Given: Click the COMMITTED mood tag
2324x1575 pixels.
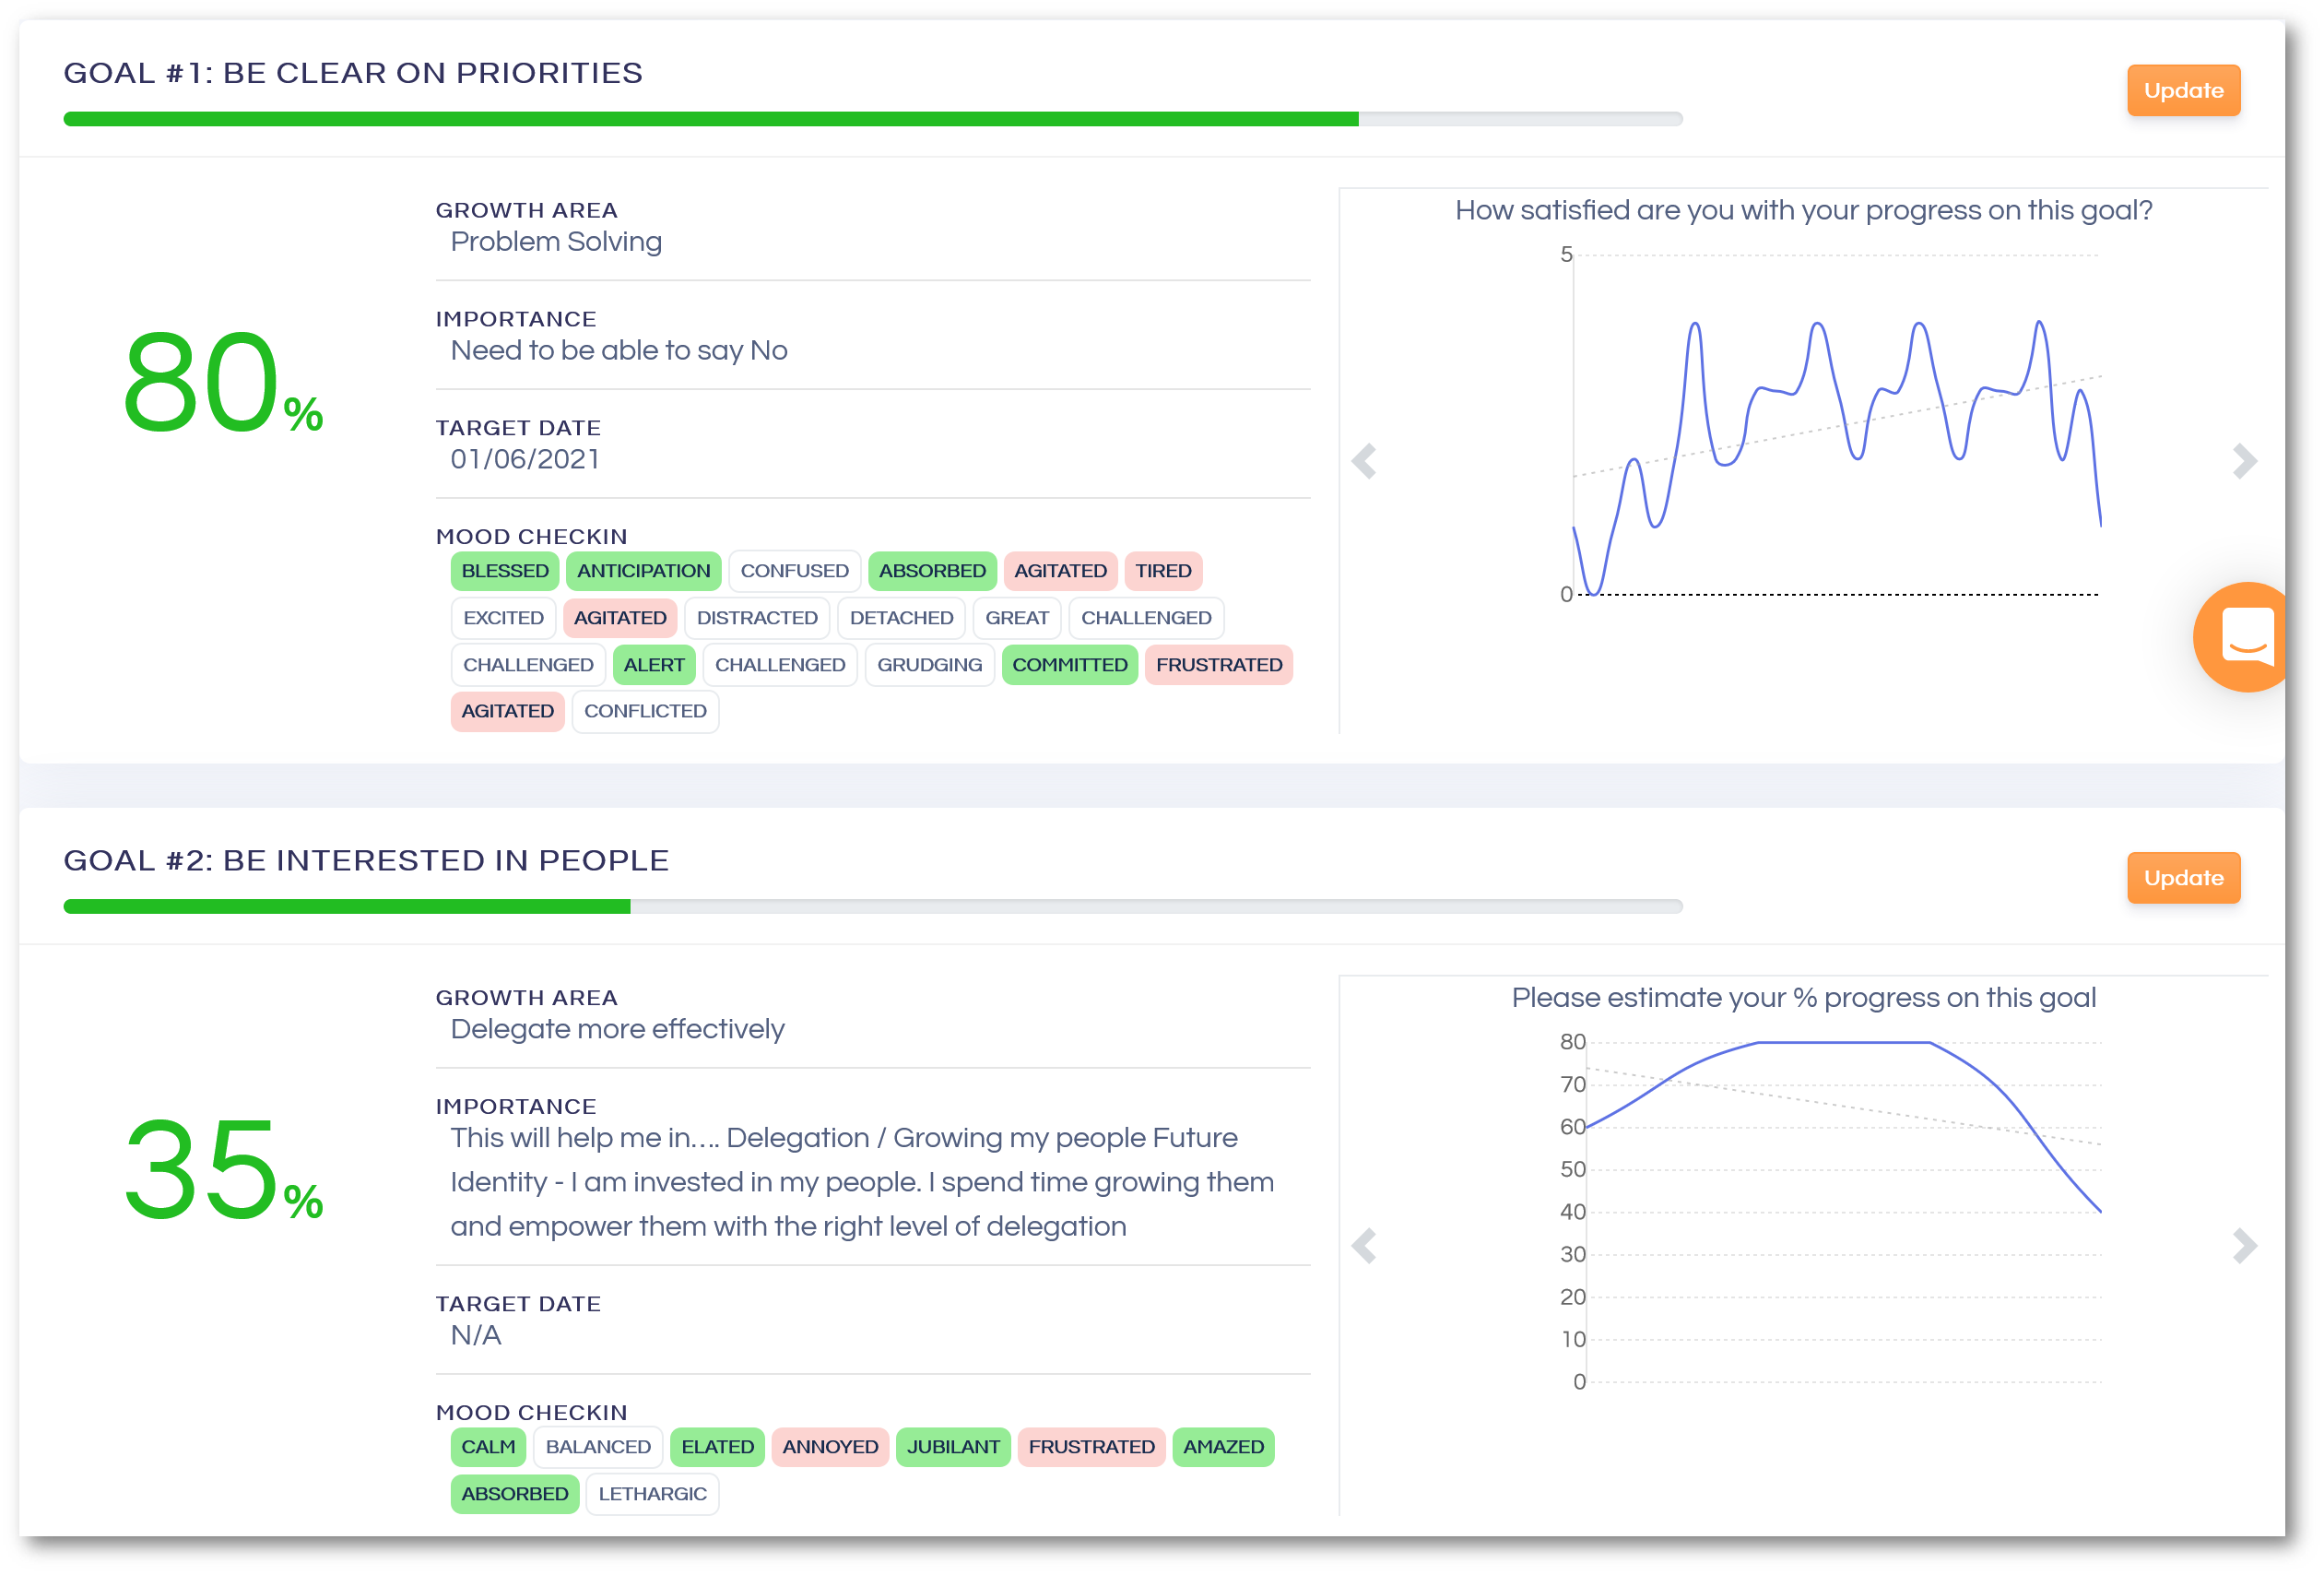Looking at the screenshot, I should coord(1069,665).
